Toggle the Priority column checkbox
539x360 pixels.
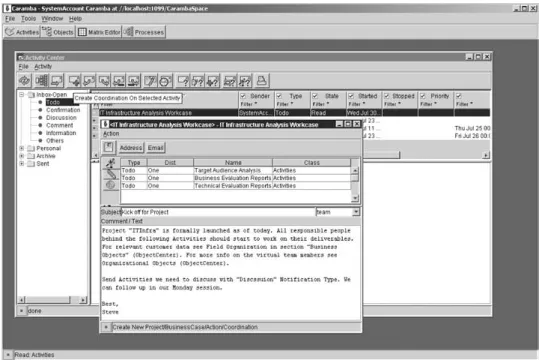[x=423, y=96]
